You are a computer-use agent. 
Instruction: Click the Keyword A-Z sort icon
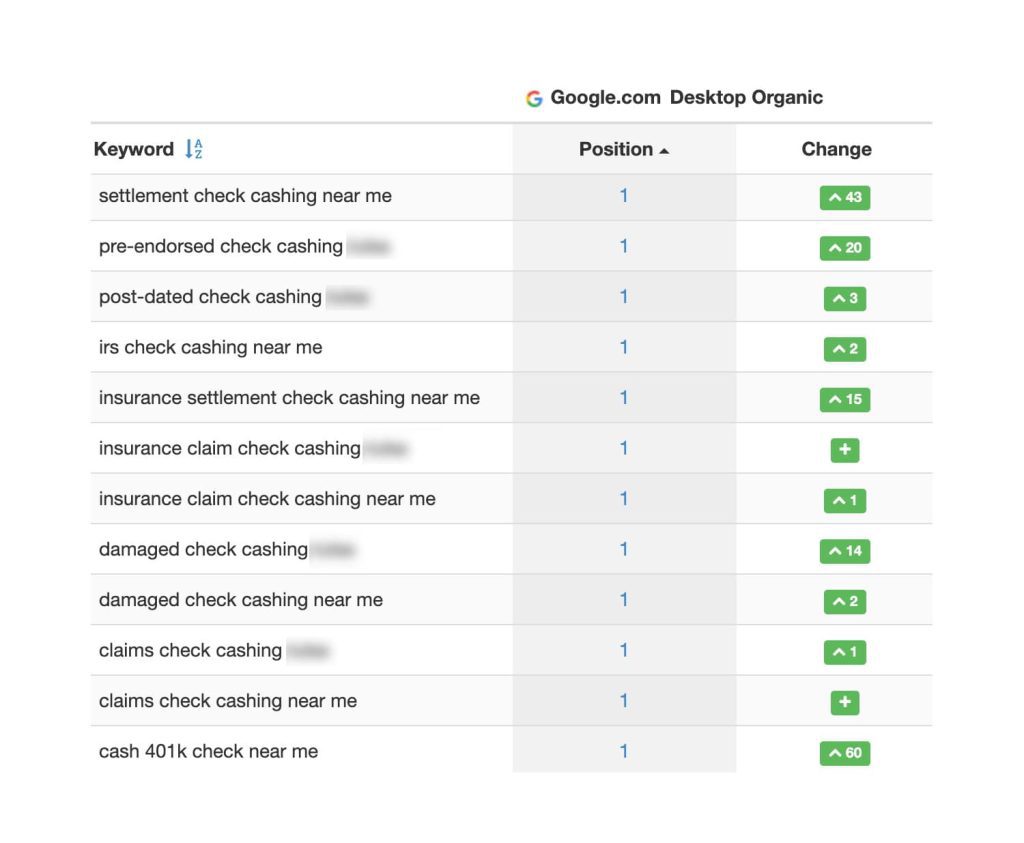(194, 149)
